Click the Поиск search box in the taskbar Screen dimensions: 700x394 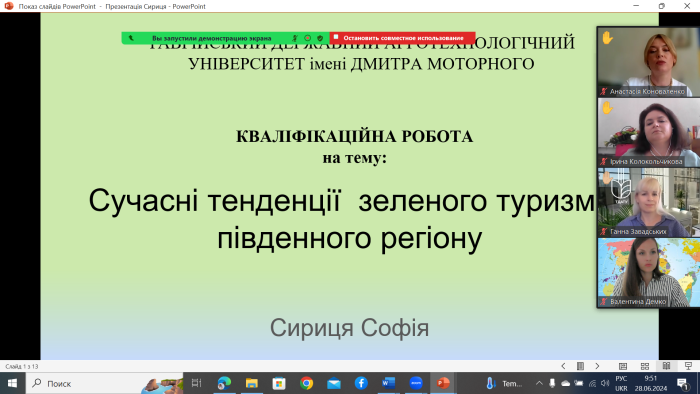[104, 383]
